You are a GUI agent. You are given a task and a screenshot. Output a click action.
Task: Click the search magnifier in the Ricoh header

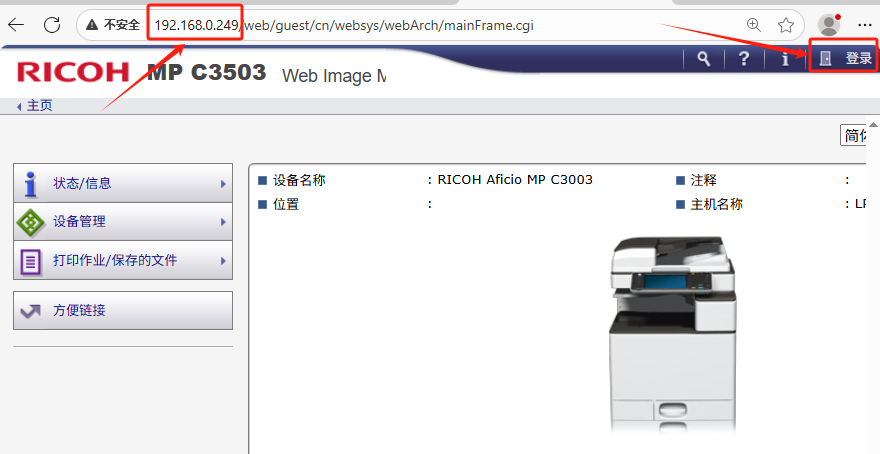coord(704,59)
